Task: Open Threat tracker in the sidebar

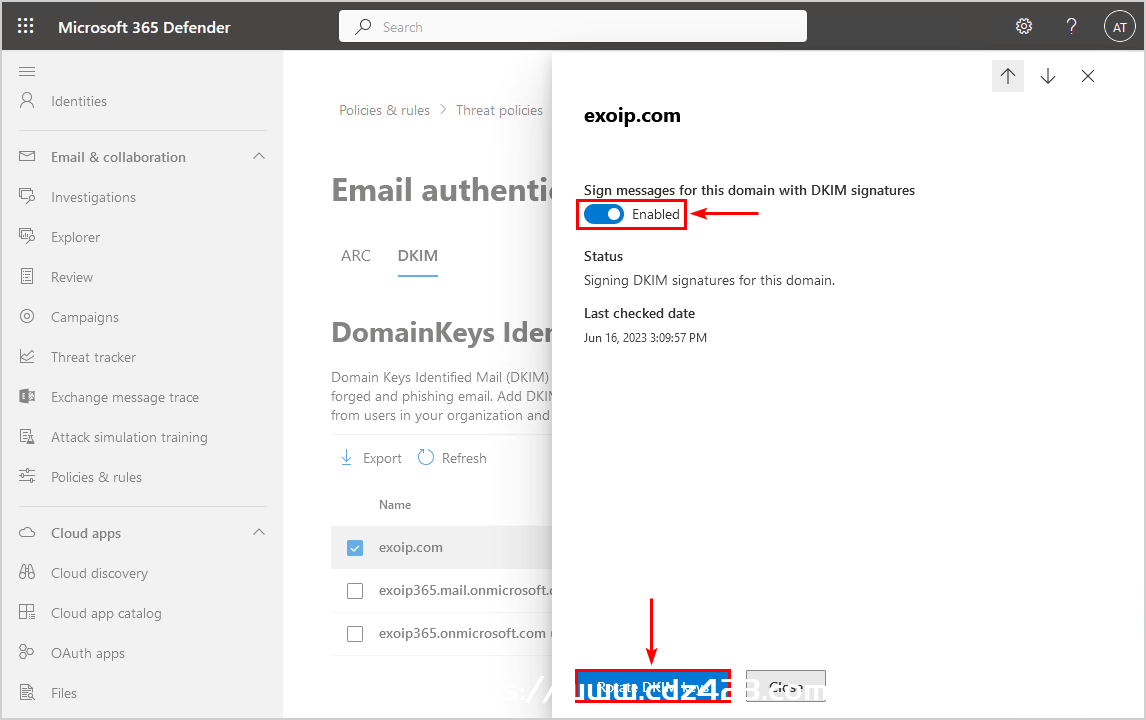Action: pyautogui.click(x=94, y=357)
